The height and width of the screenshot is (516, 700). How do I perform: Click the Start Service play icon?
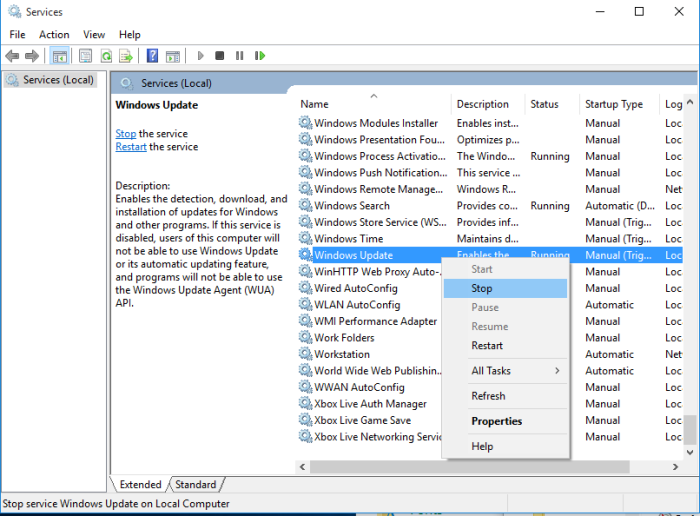[x=200, y=56]
